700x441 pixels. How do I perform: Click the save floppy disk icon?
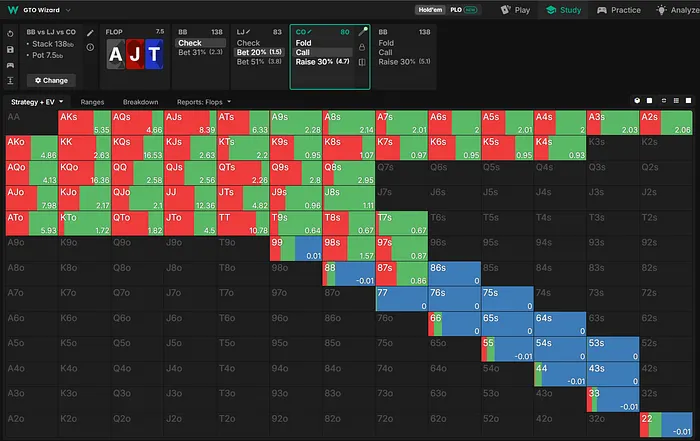point(10,50)
